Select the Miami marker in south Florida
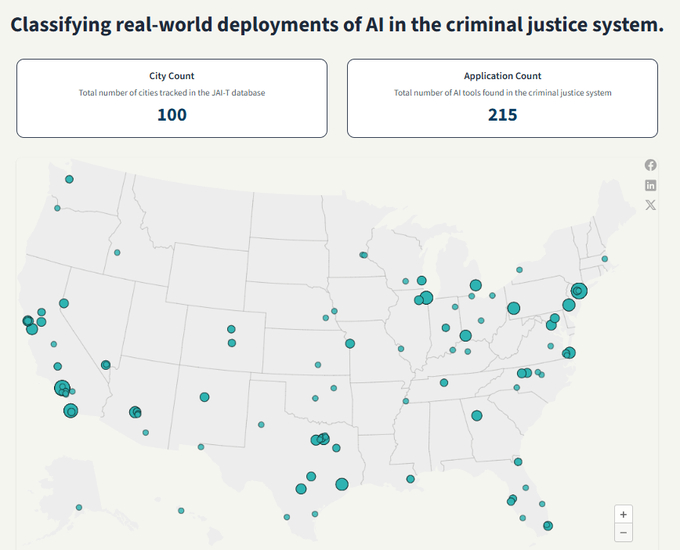680x550 pixels. 547,525
